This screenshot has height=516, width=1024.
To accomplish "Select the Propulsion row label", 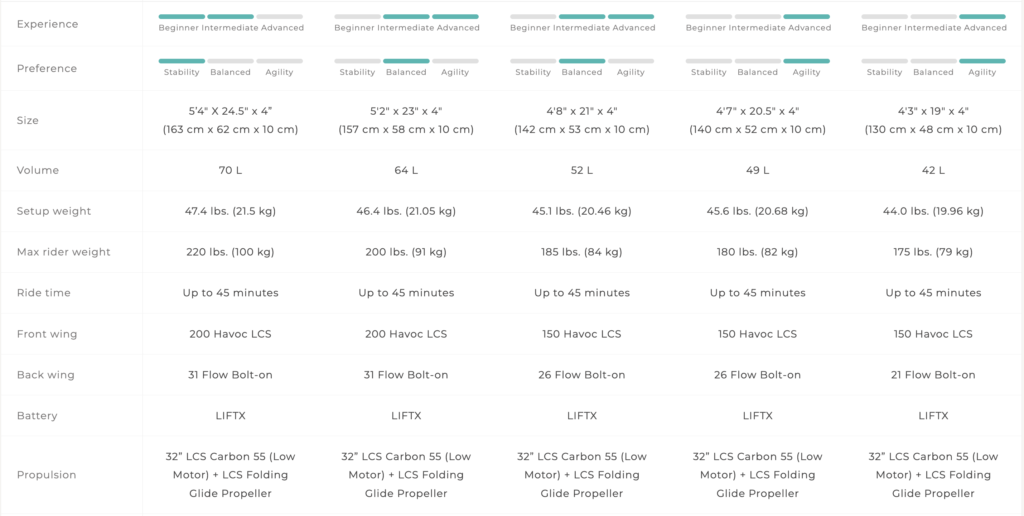I will (47, 475).
